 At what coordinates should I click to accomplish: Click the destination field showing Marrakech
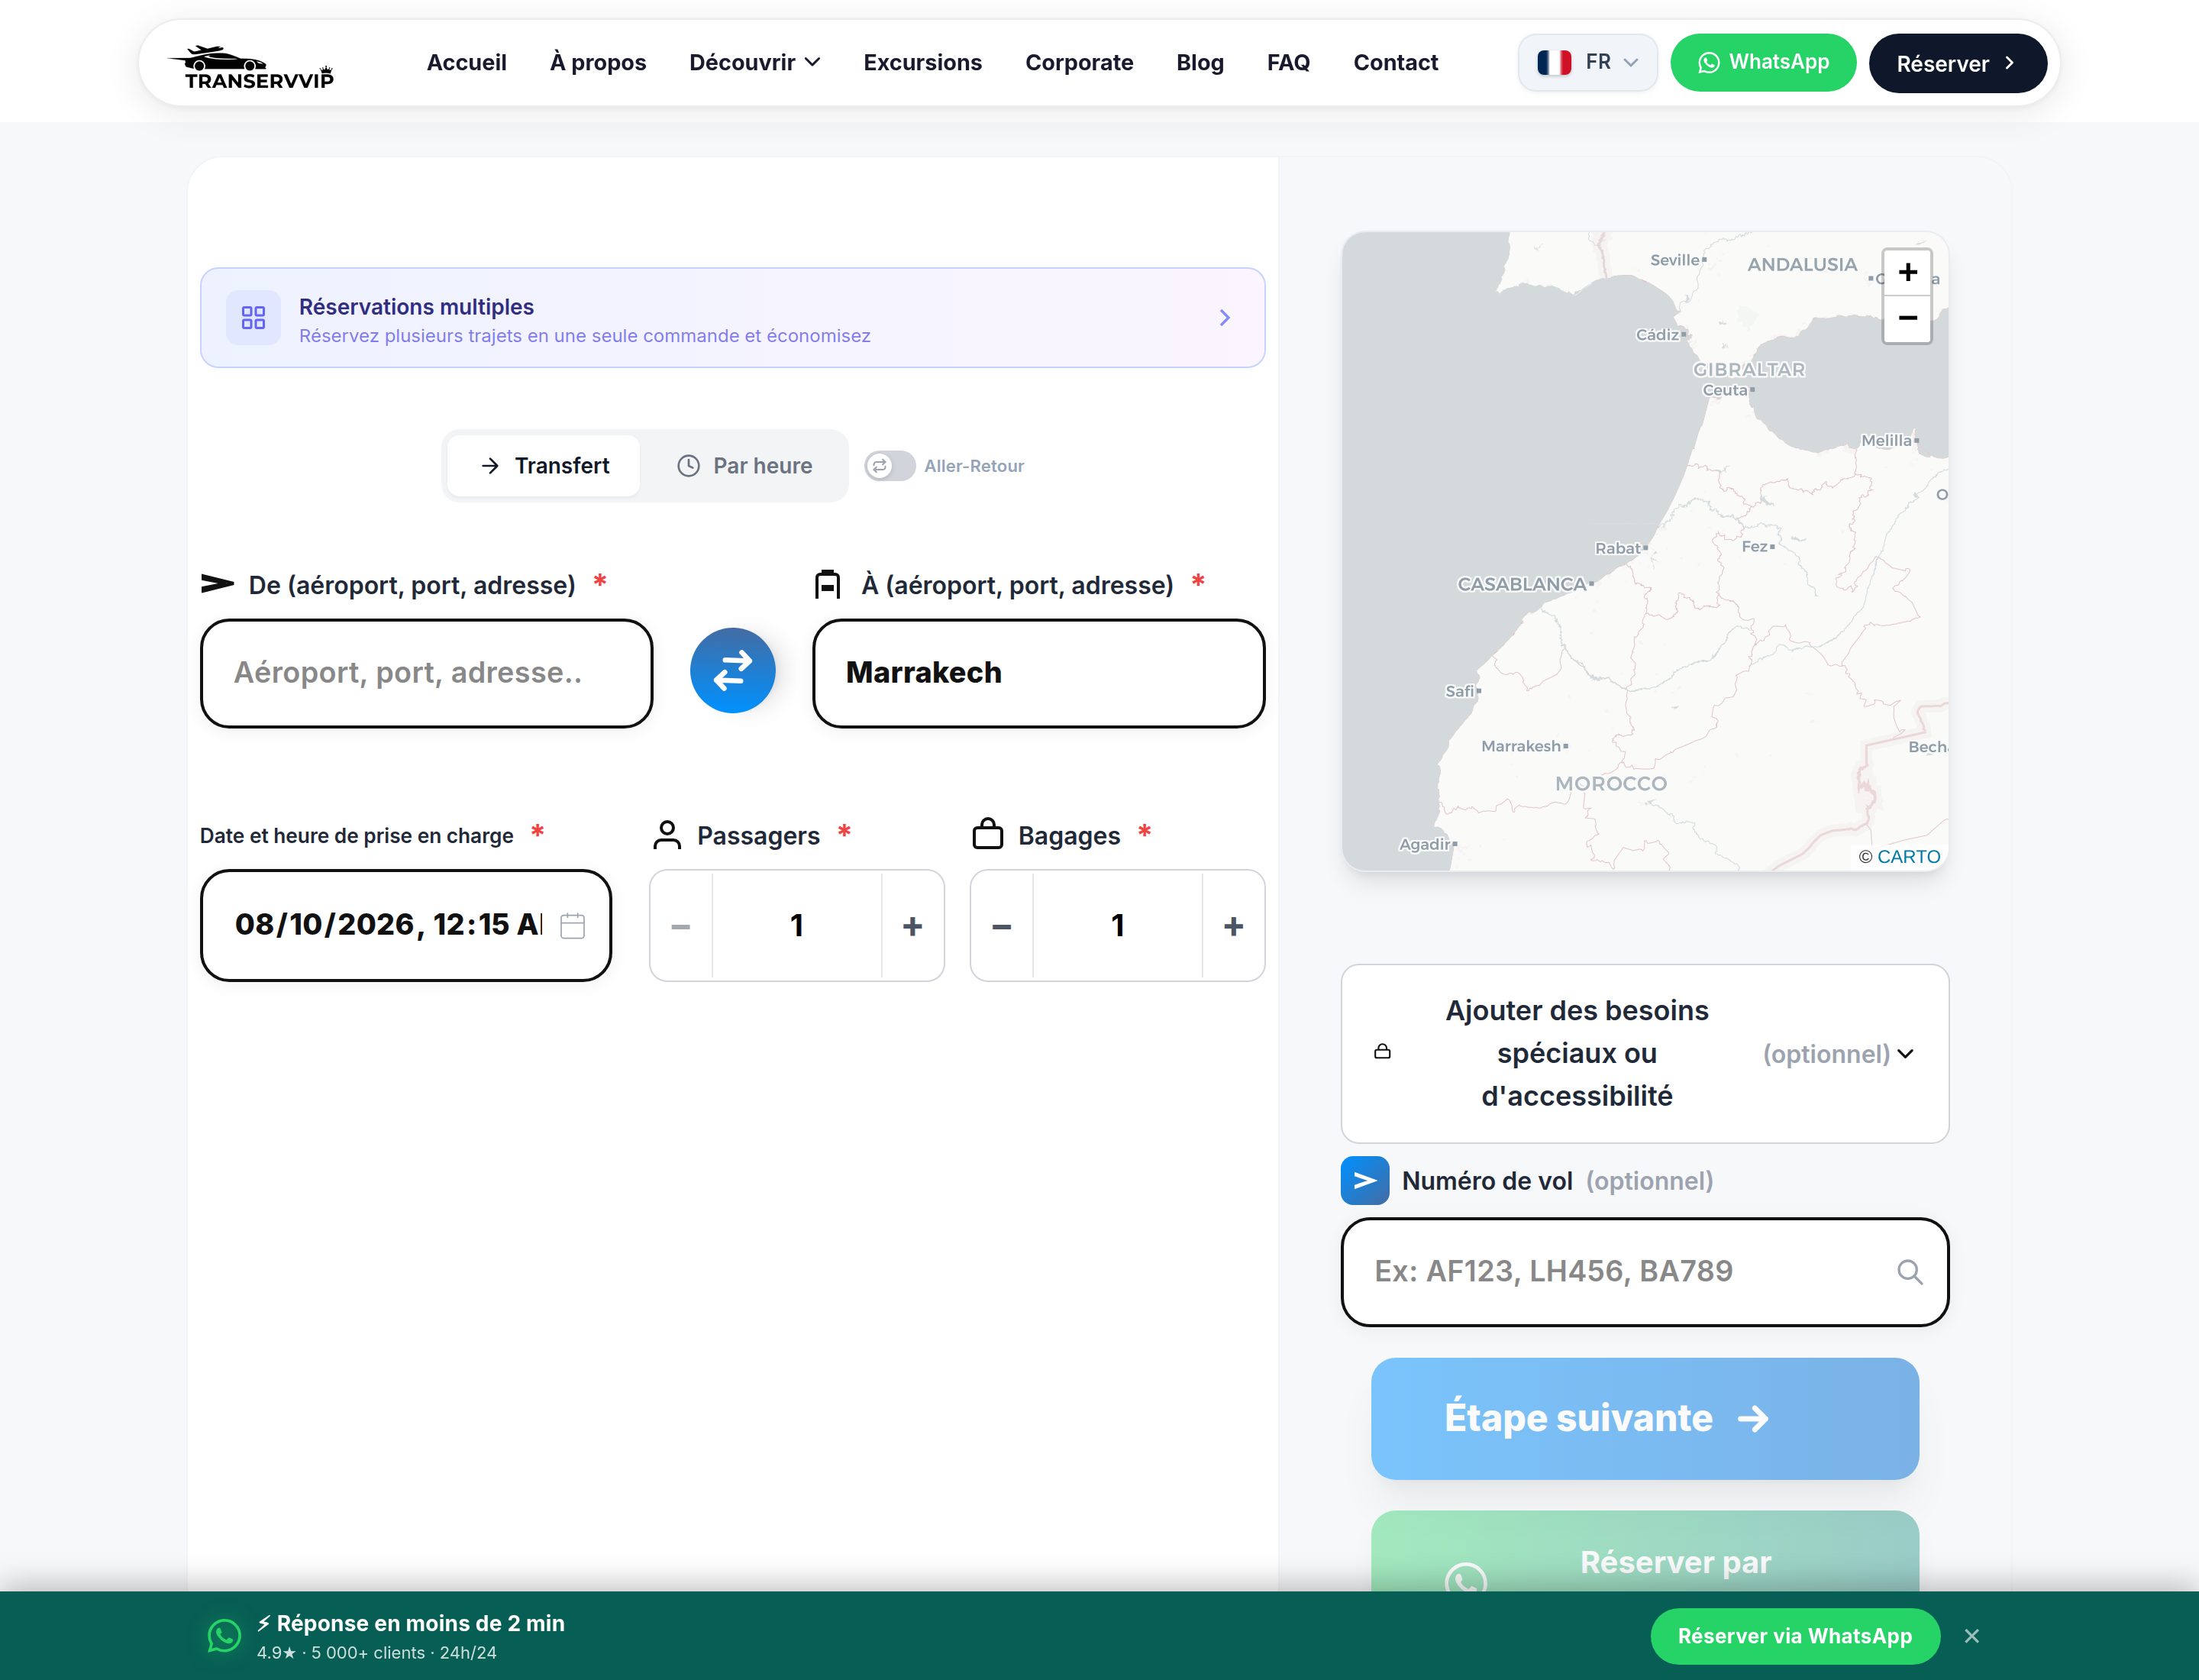click(x=1039, y=673)
